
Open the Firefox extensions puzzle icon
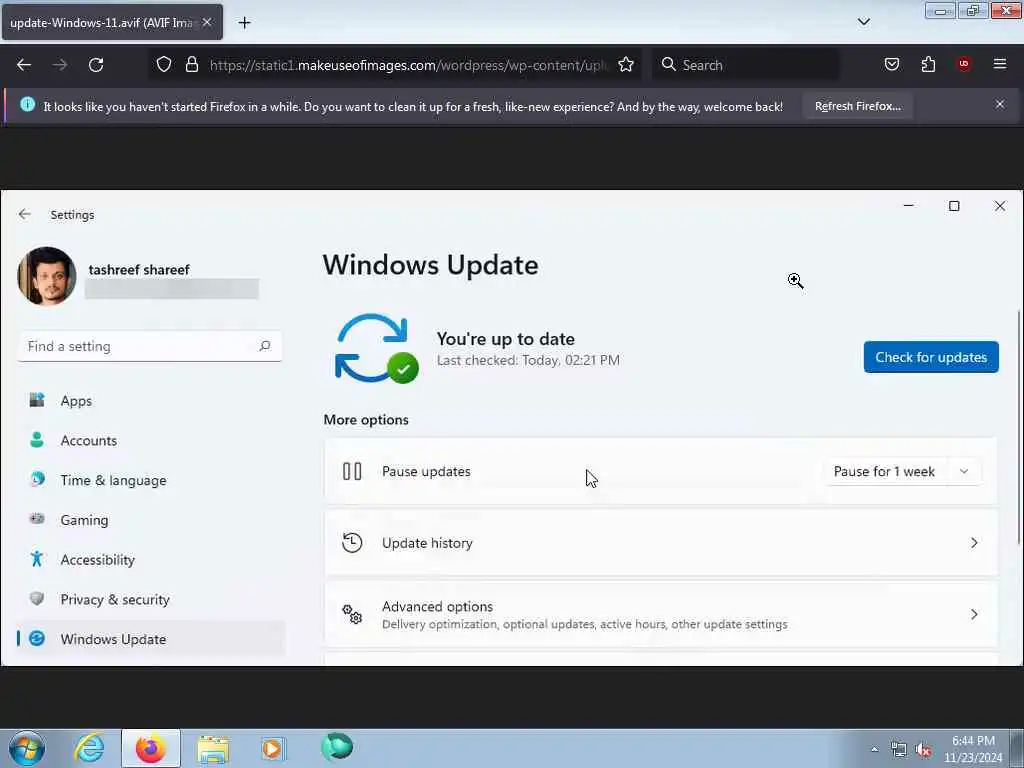(928, 64)
